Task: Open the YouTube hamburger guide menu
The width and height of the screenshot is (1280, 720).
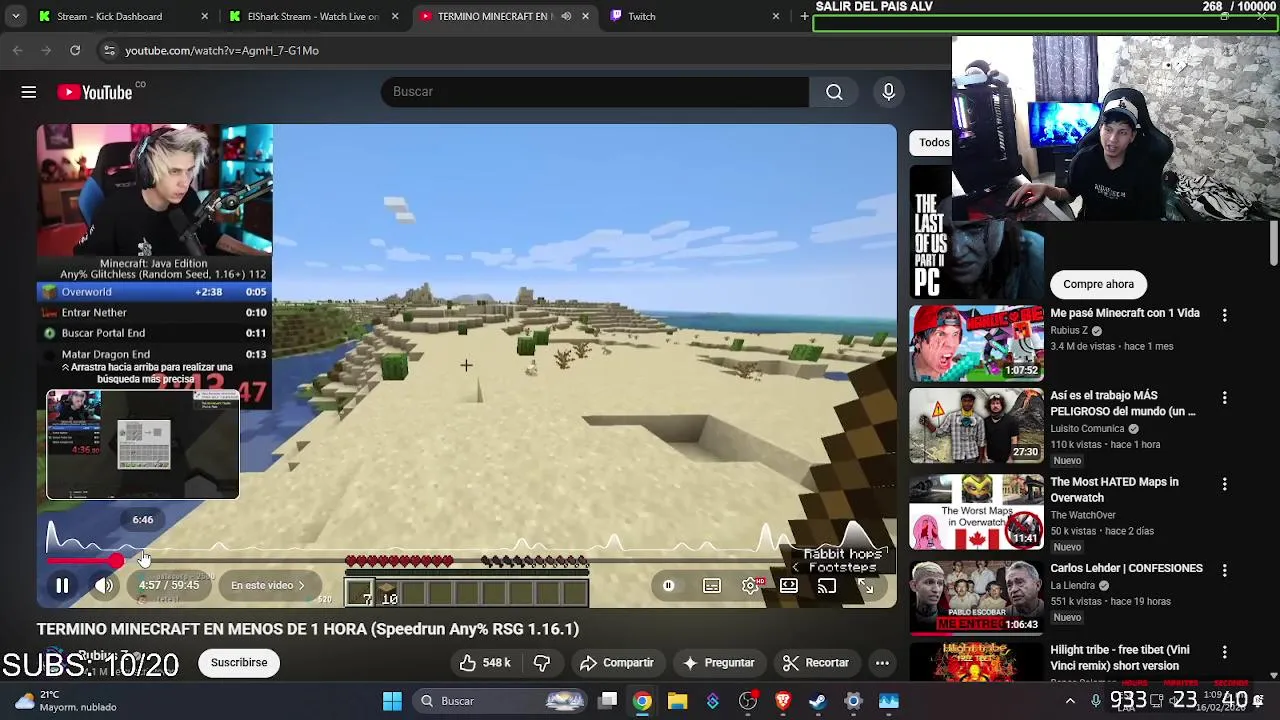Action: pyautogui.click(x=29, y=92)
